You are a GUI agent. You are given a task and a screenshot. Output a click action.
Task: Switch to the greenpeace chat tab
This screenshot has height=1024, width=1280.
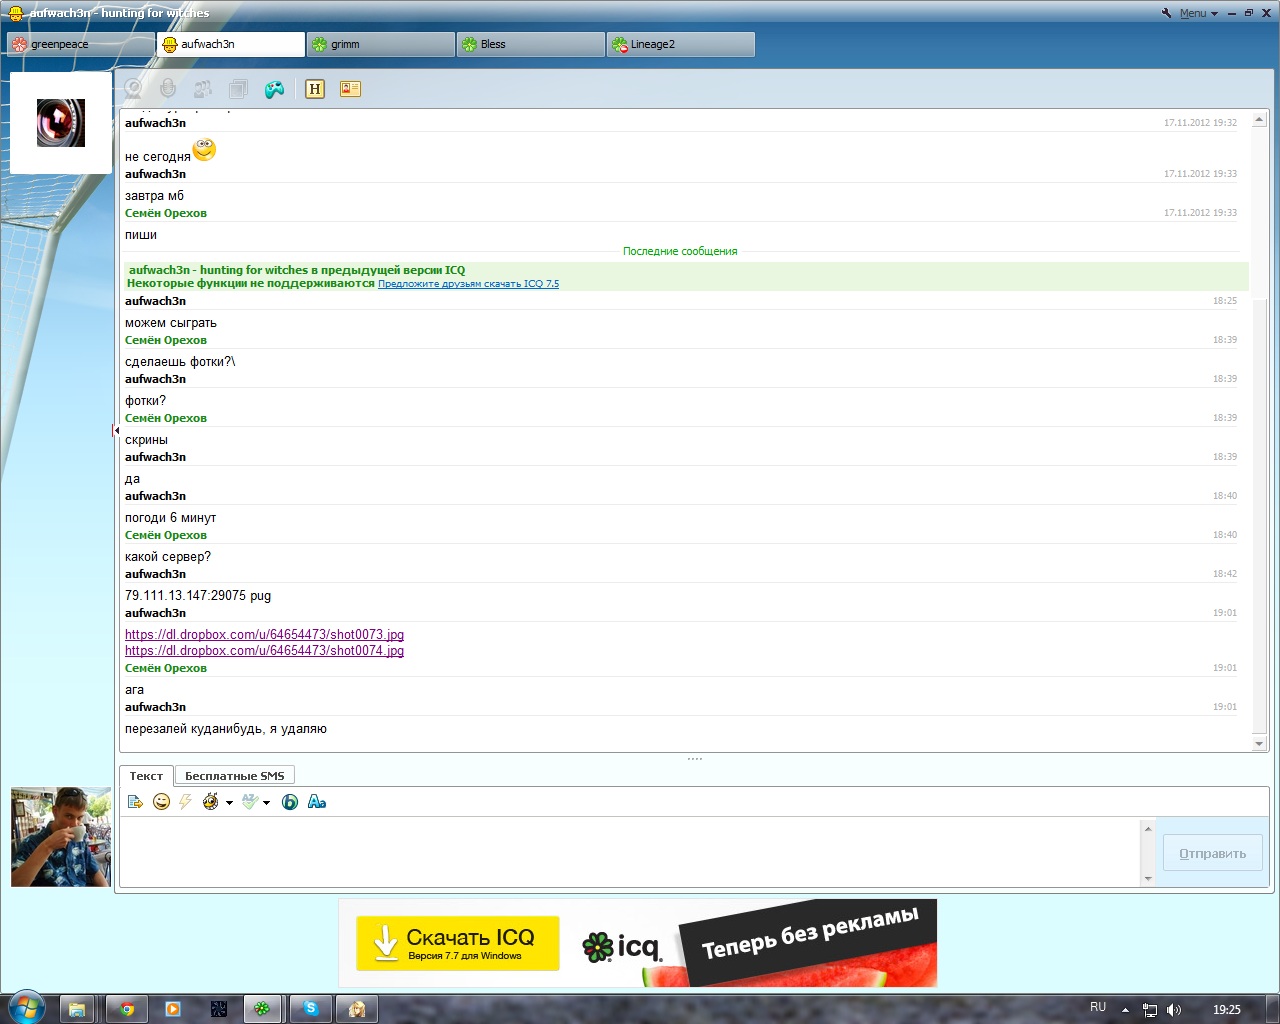click(x=81, y=44)
